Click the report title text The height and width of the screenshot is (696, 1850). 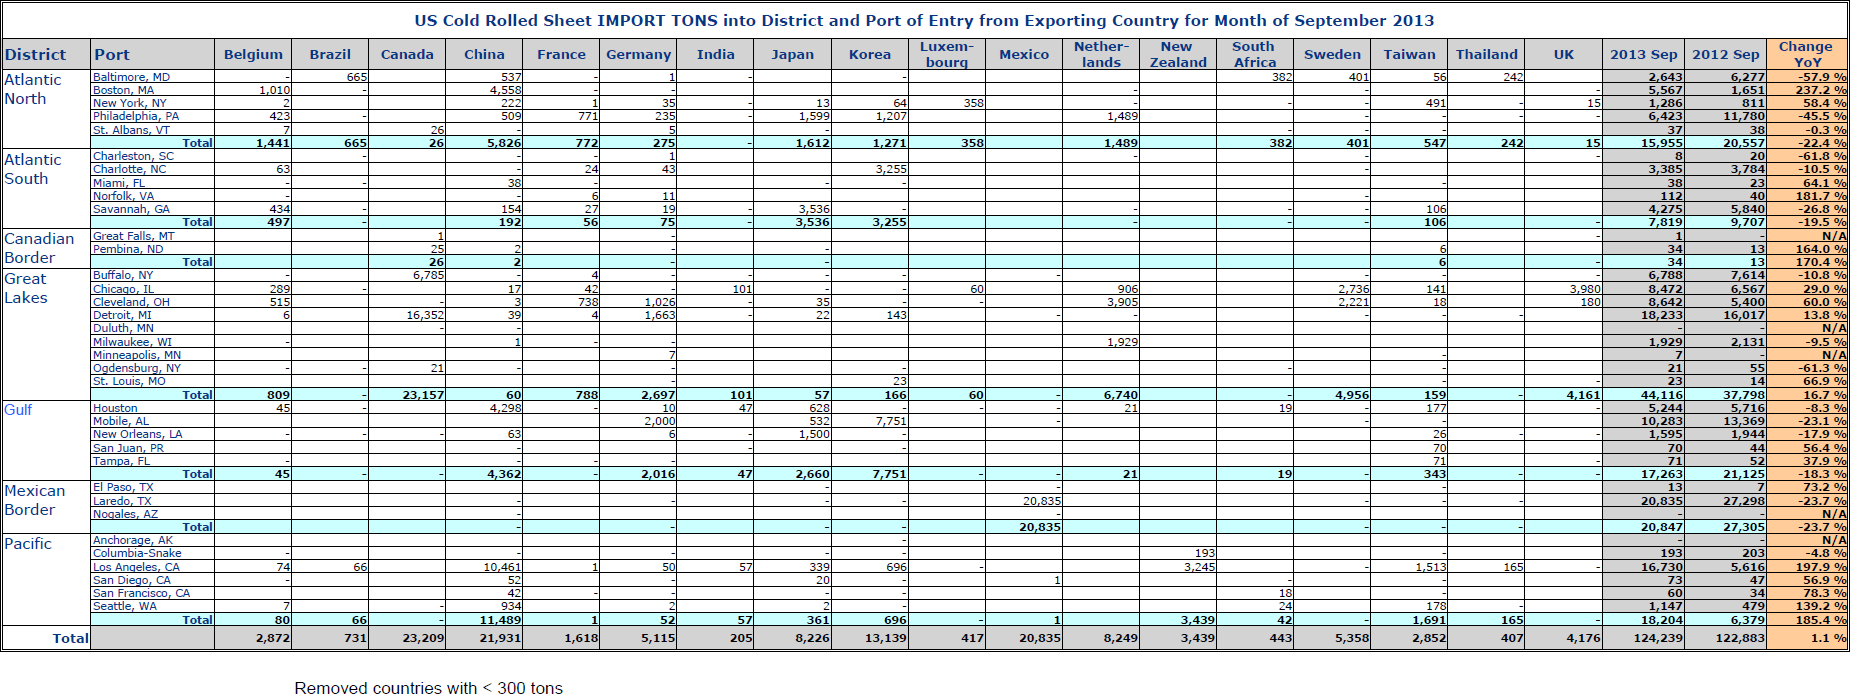[924, 20]
